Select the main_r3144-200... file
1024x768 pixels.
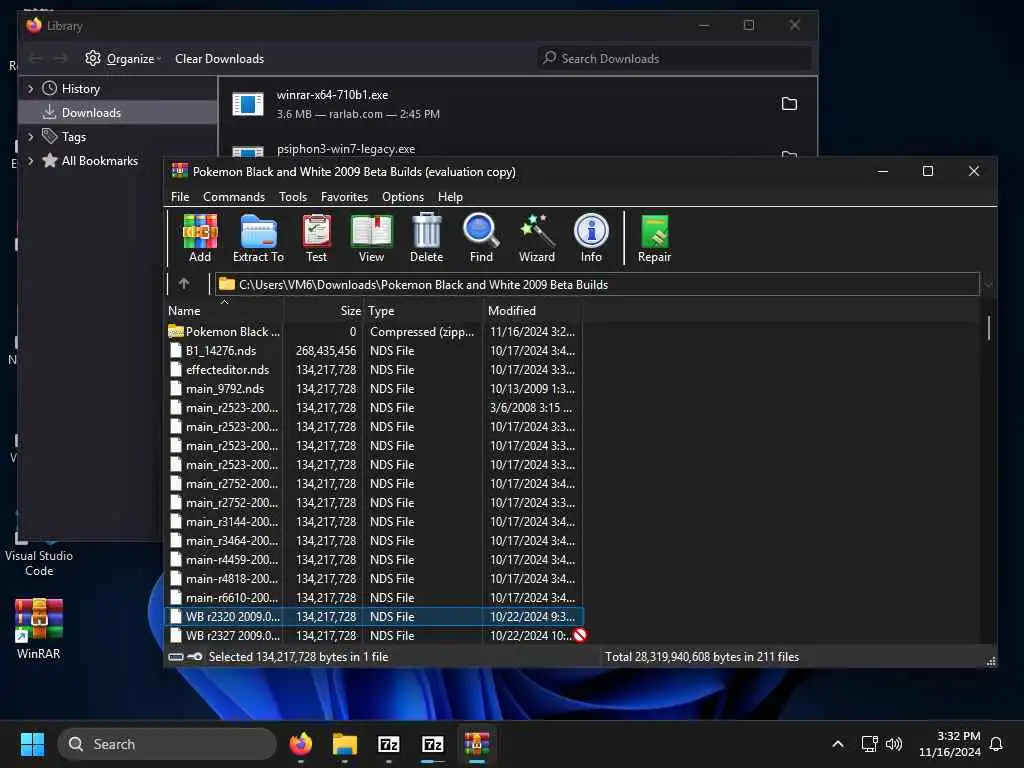pyautogui.click(x=374, y=522)
